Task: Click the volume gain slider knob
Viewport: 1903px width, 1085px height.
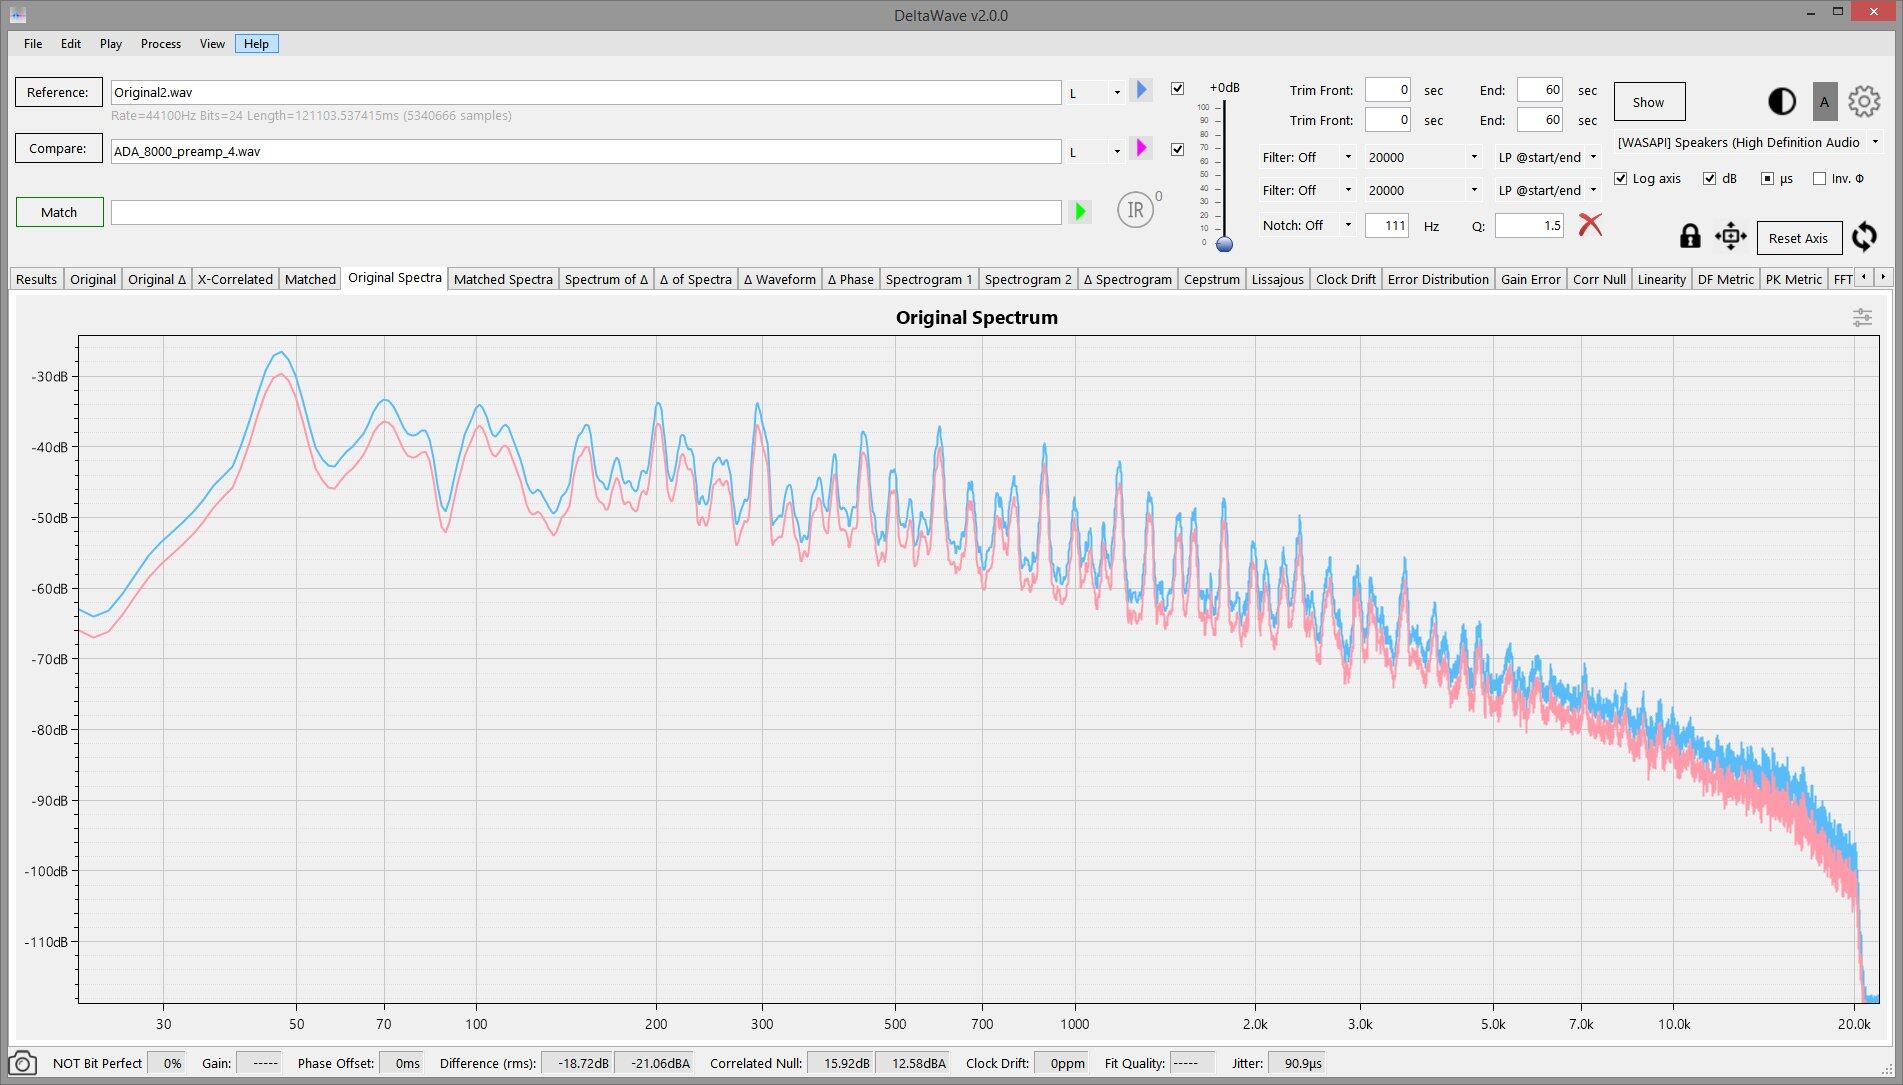Action: [x=1224, y=244]
